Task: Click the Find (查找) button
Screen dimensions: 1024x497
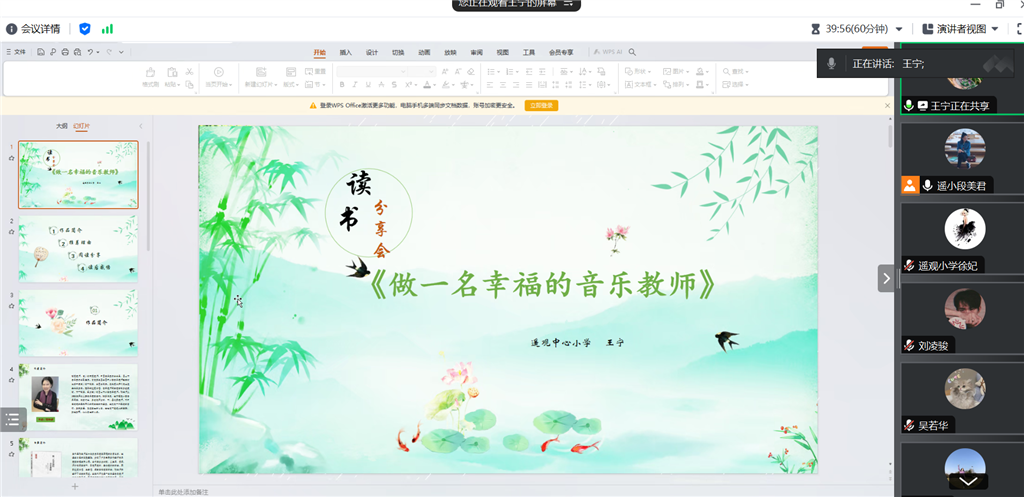Action: (735, 71)
